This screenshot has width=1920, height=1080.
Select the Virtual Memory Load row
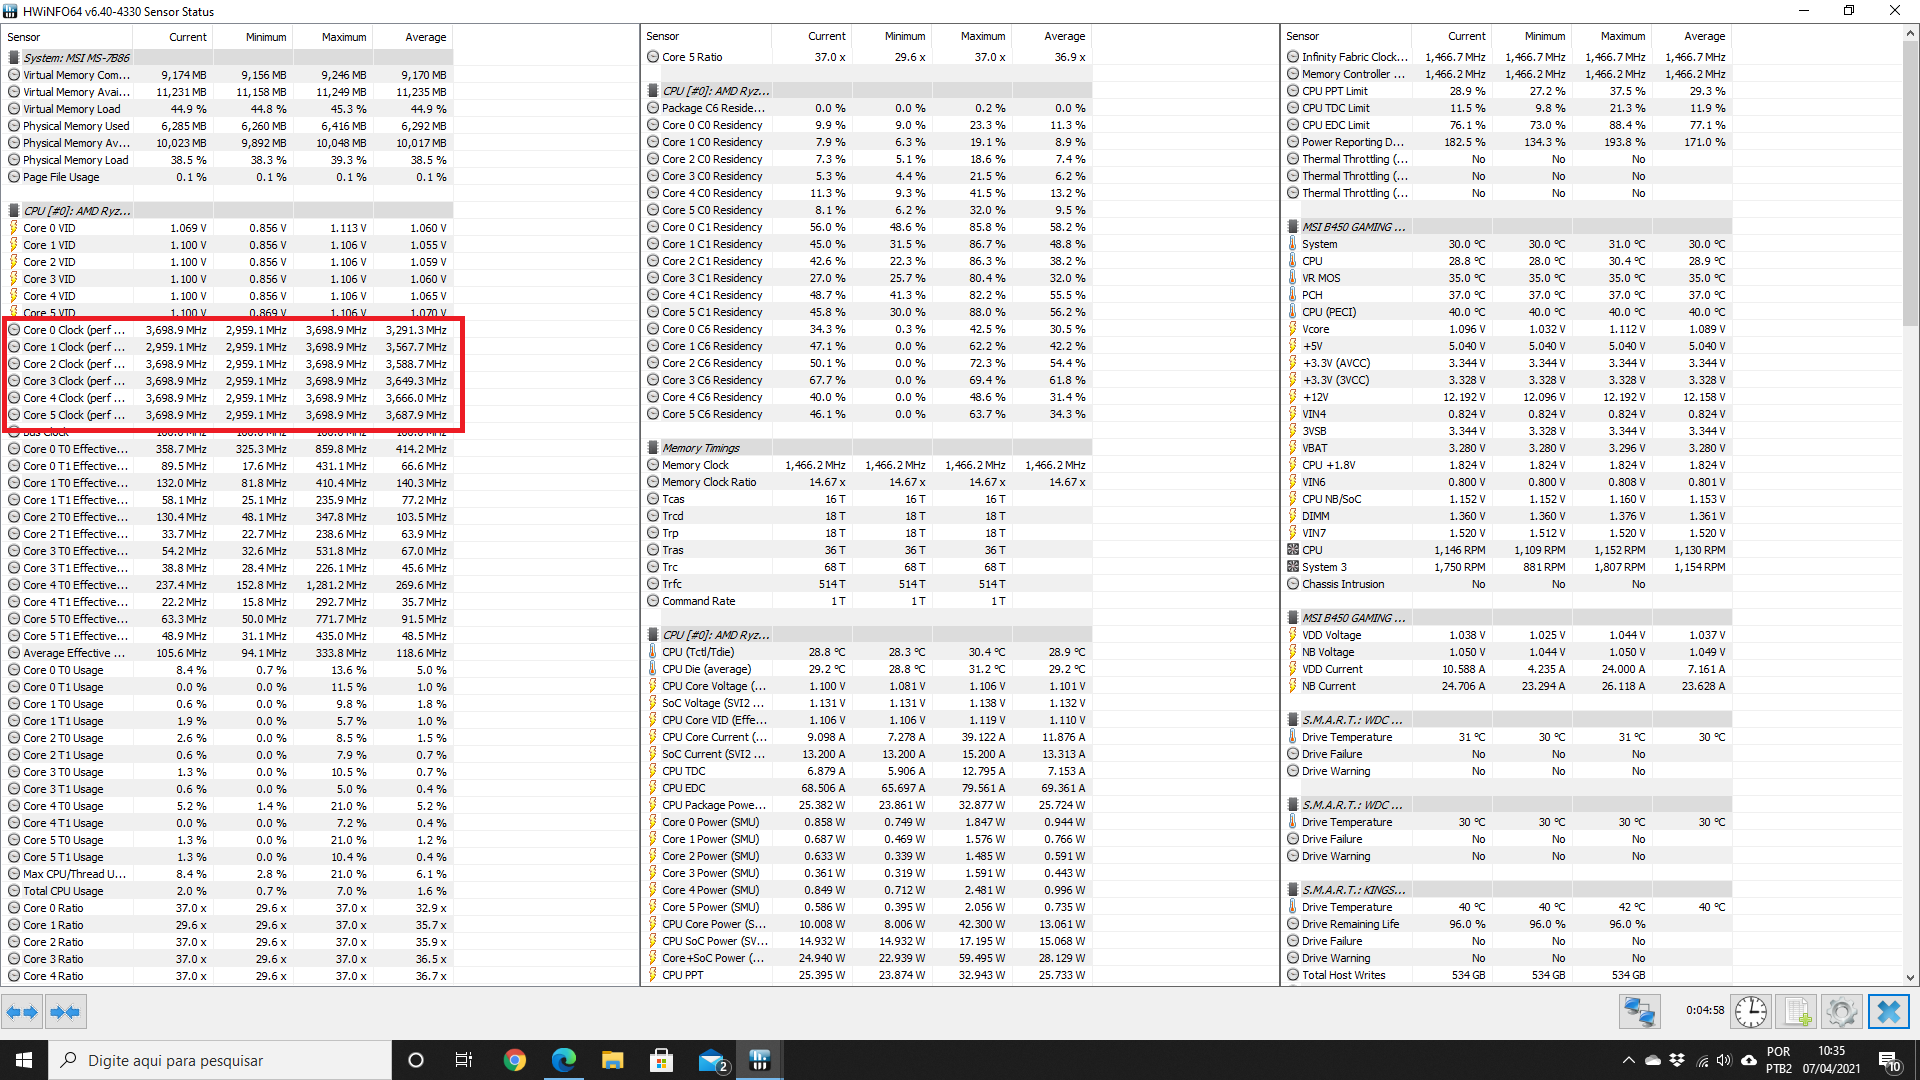pos(228,109)
